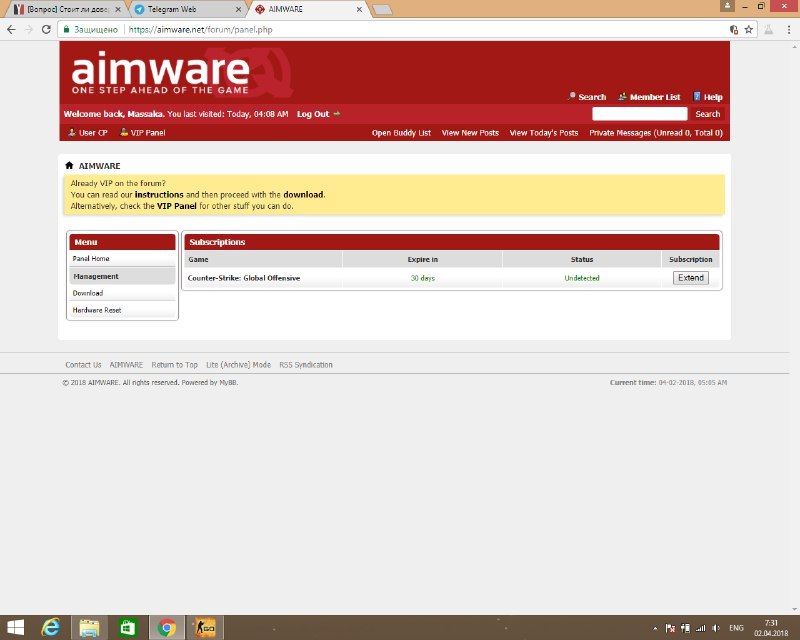
Task: Click the 30 days expiry text
Action: (422, 278)
